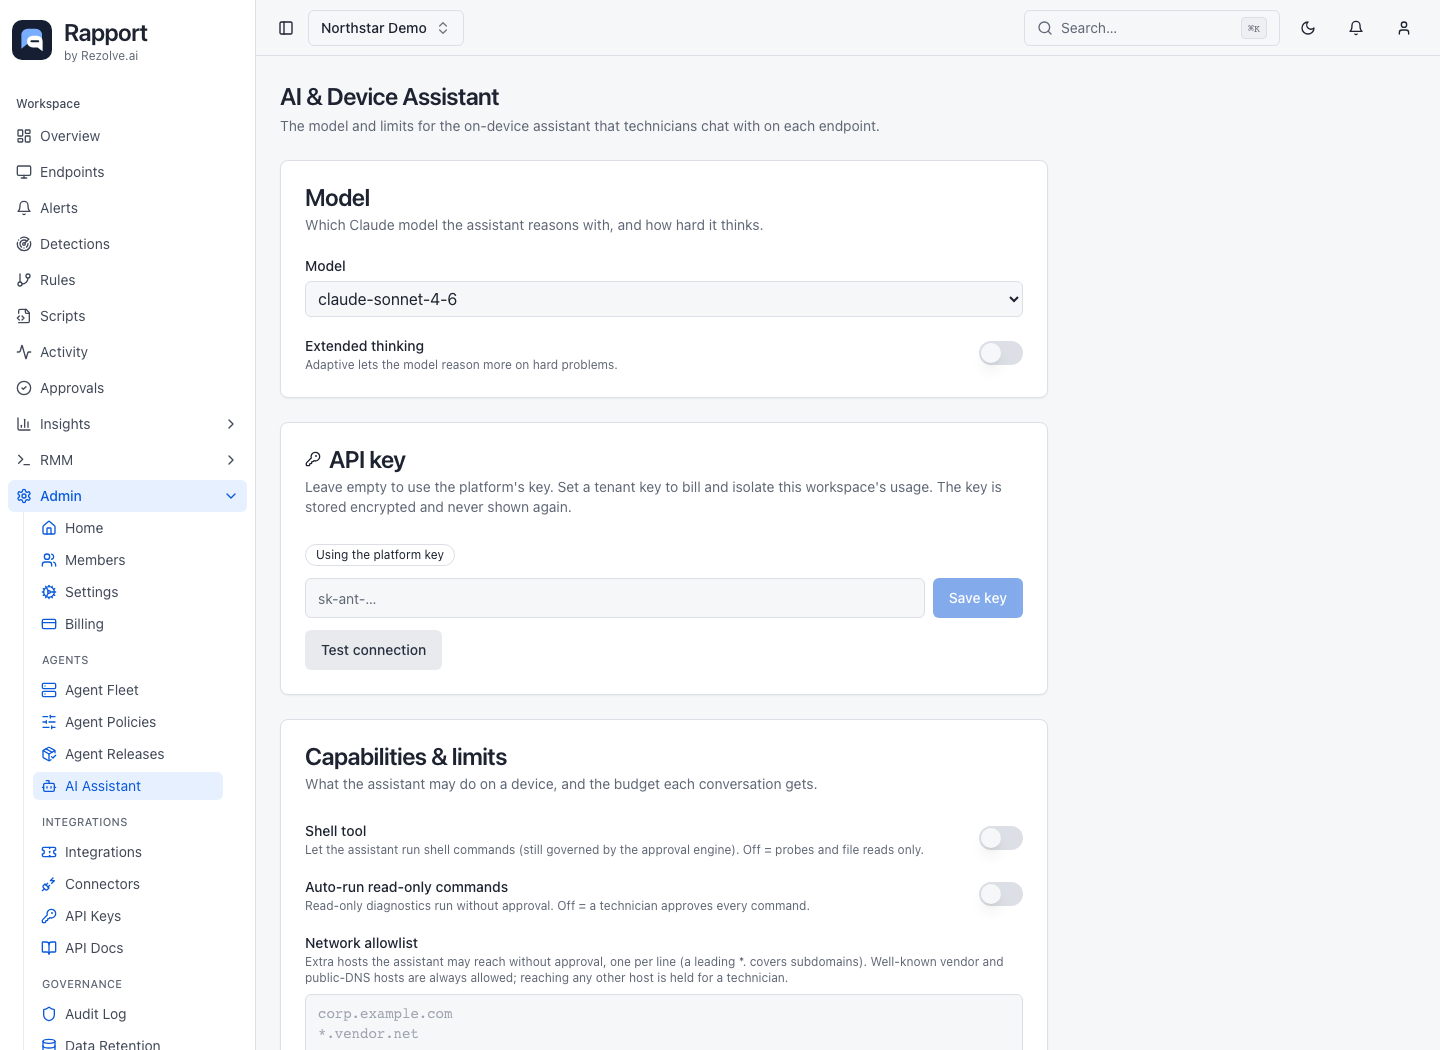Click the Agent Policies sliders icon
The width and height of the screenshot is (1440, 1050).
(49, 722)
